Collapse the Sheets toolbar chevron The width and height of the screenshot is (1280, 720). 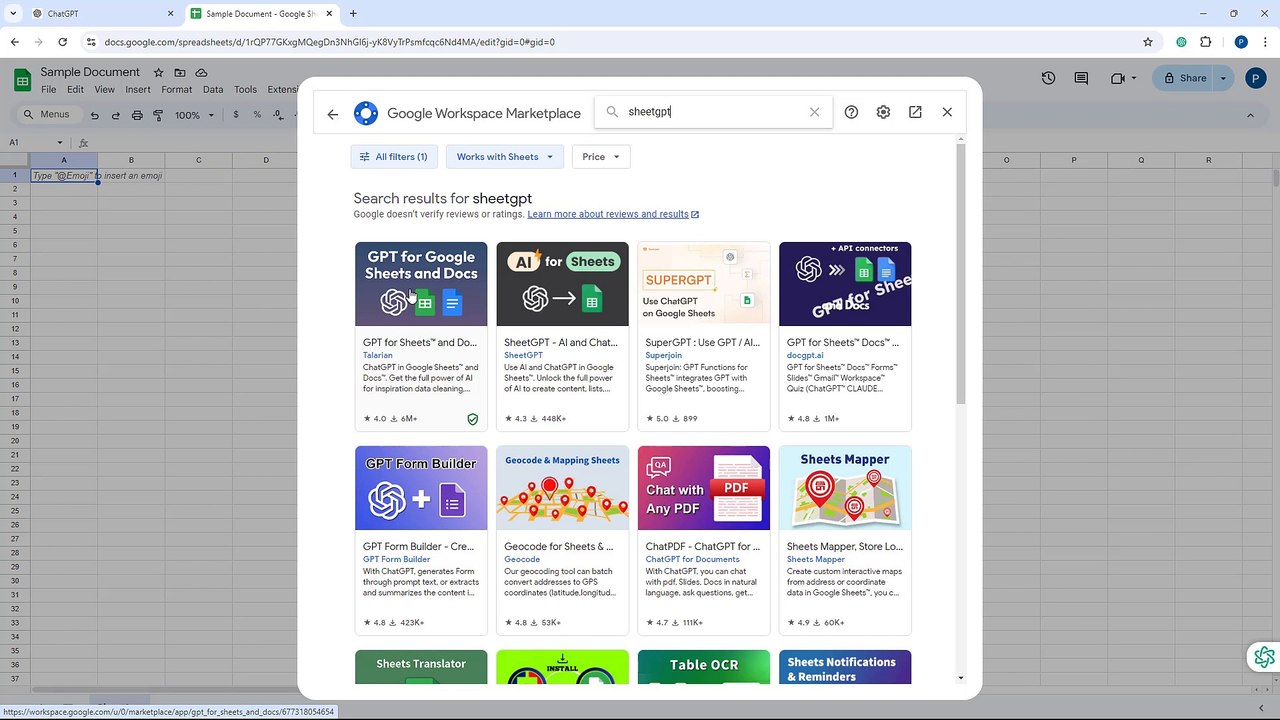click(x=1250, y=115)
